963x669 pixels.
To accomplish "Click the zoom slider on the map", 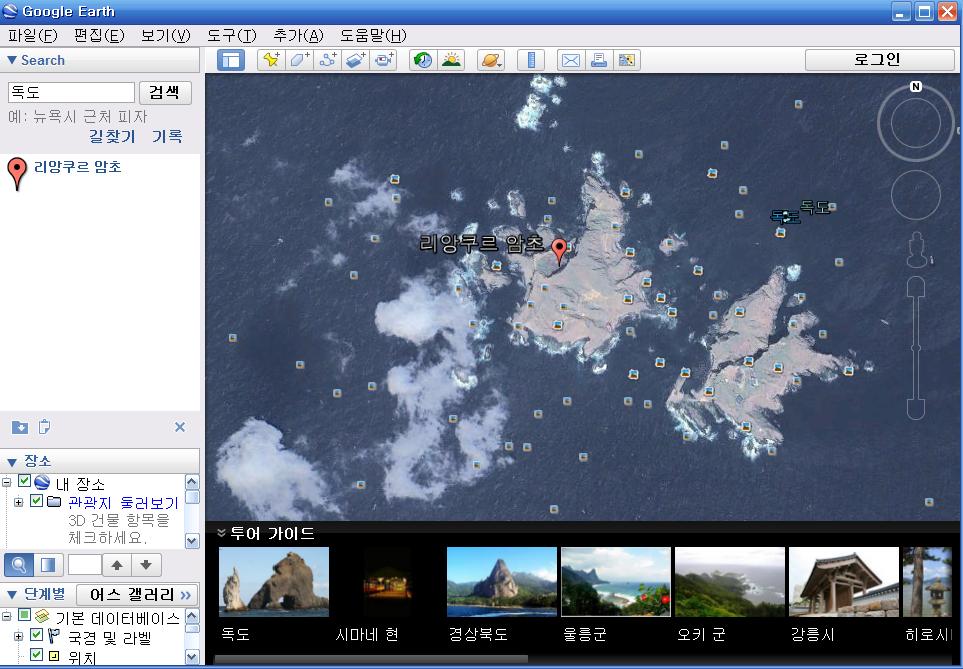I will 915,350.
